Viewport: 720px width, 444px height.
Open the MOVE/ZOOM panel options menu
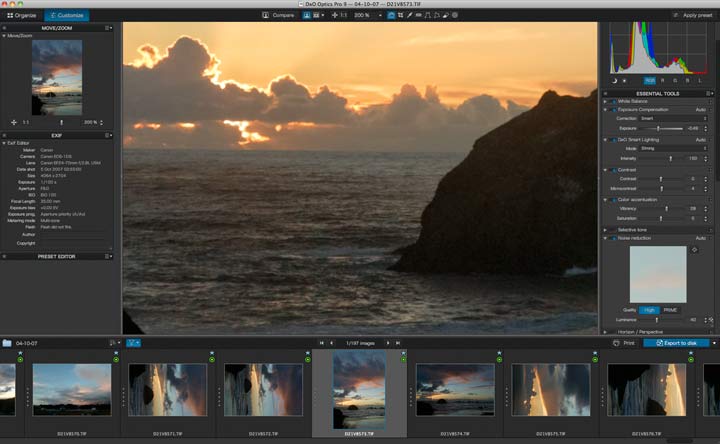pyautogui.click(x=108, y=28)
